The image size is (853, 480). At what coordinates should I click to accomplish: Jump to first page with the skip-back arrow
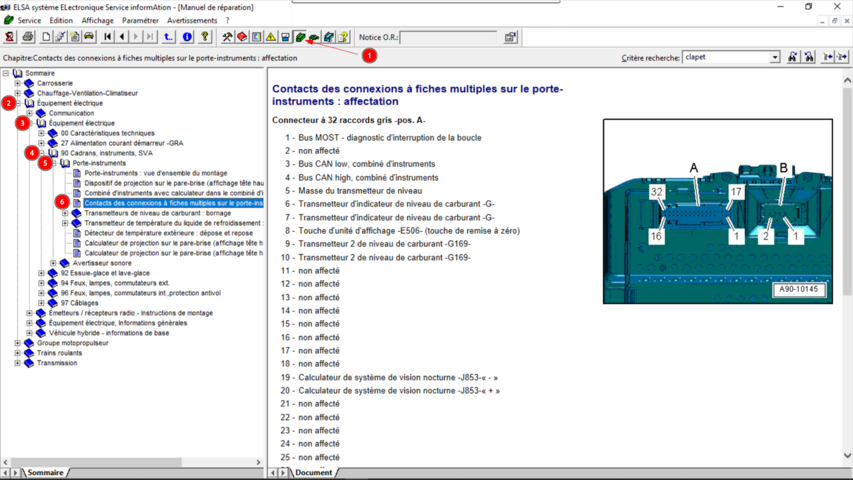pyautogui.click(x=108, y=37)
